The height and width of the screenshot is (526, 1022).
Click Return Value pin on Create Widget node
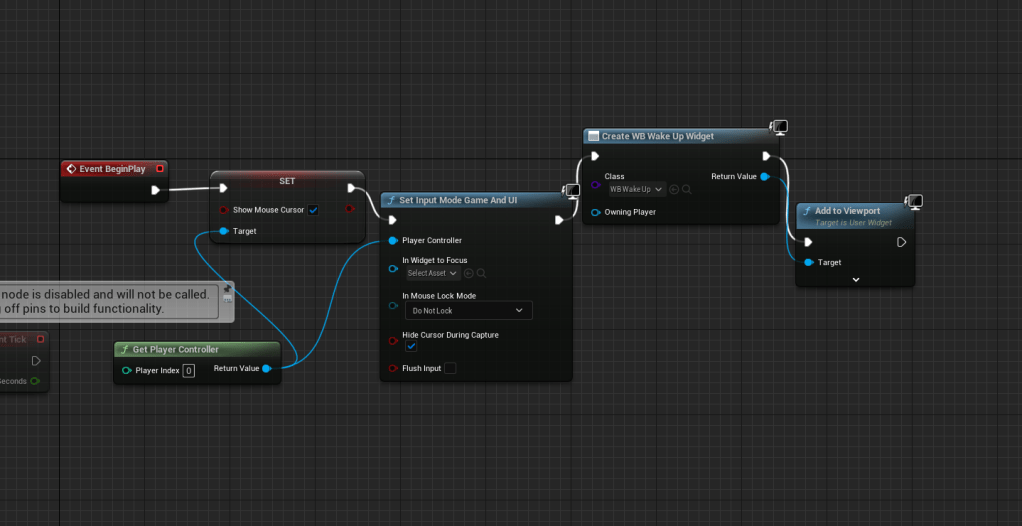[x=764, y=177]
